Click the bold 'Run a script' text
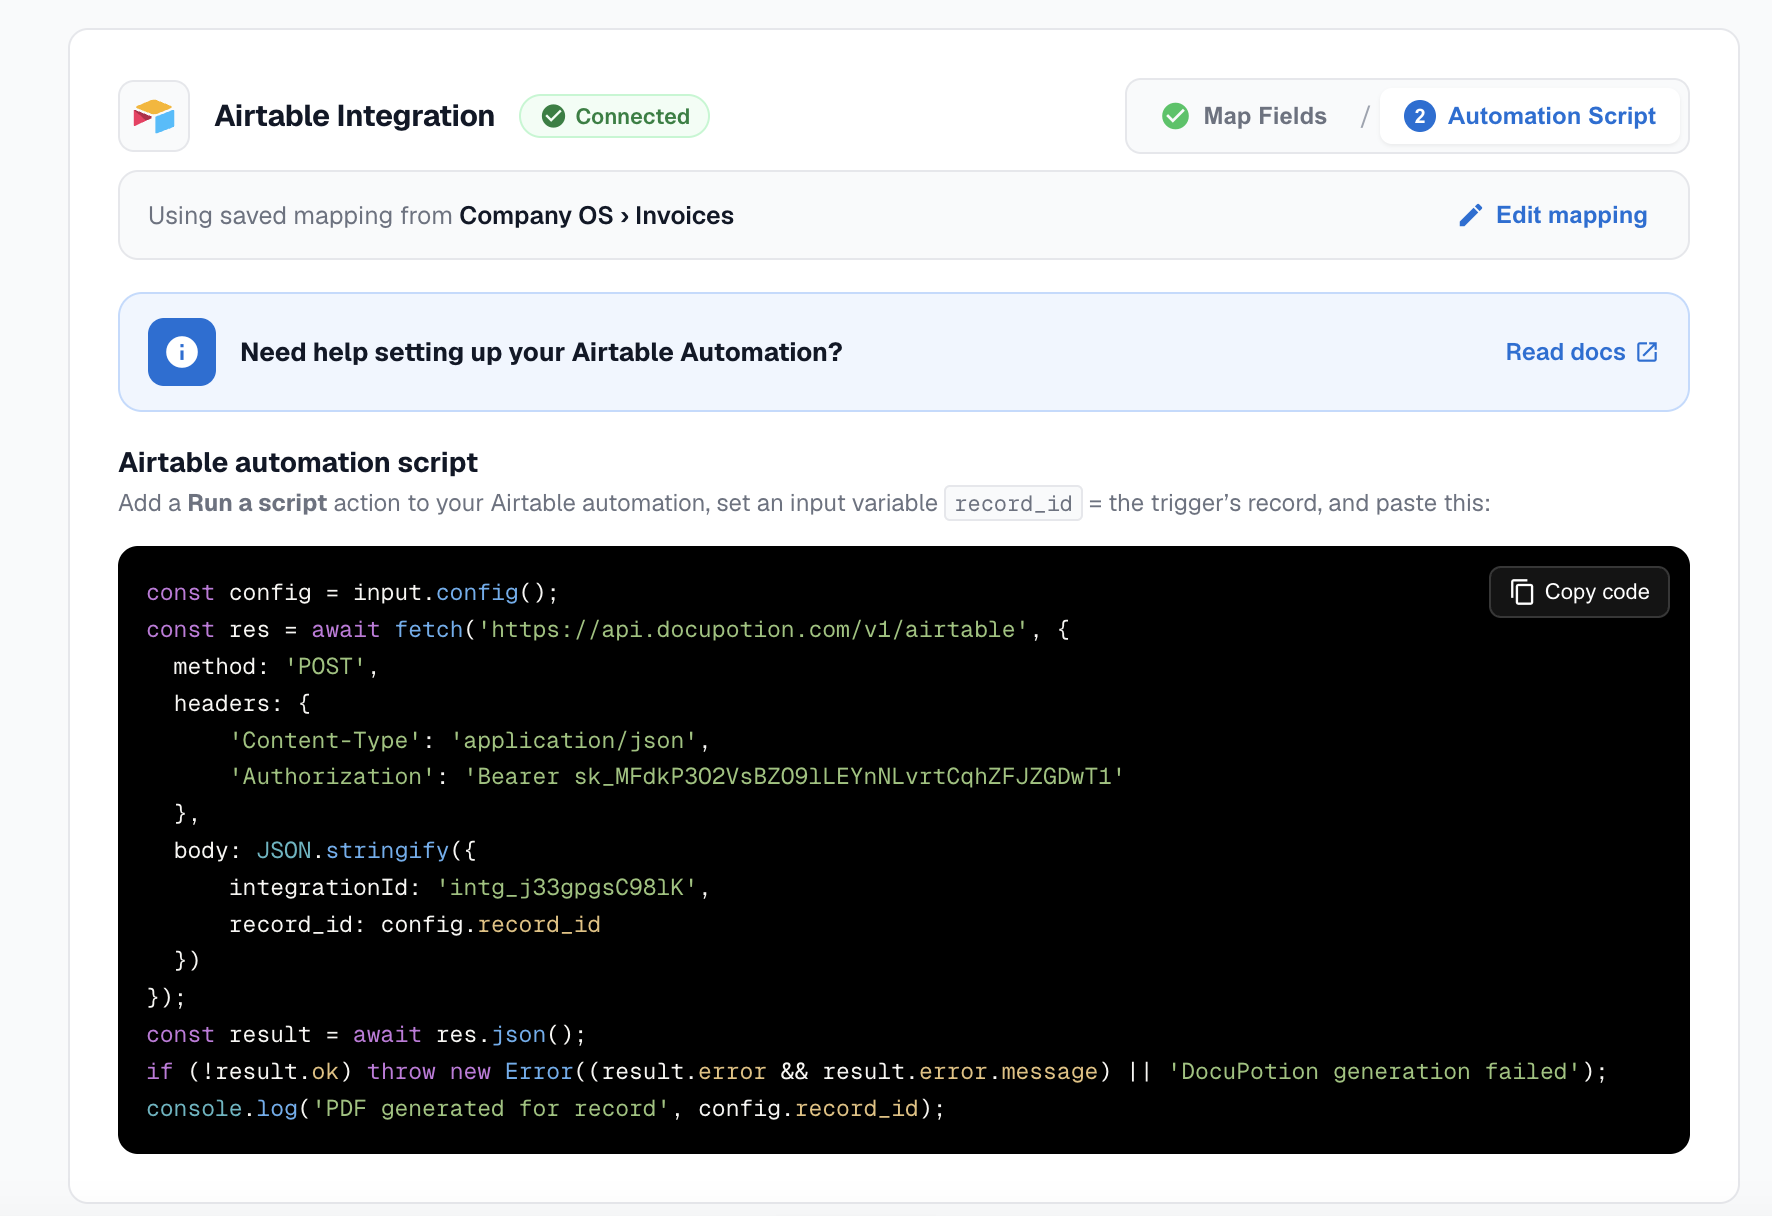 [x=257, y=503]
